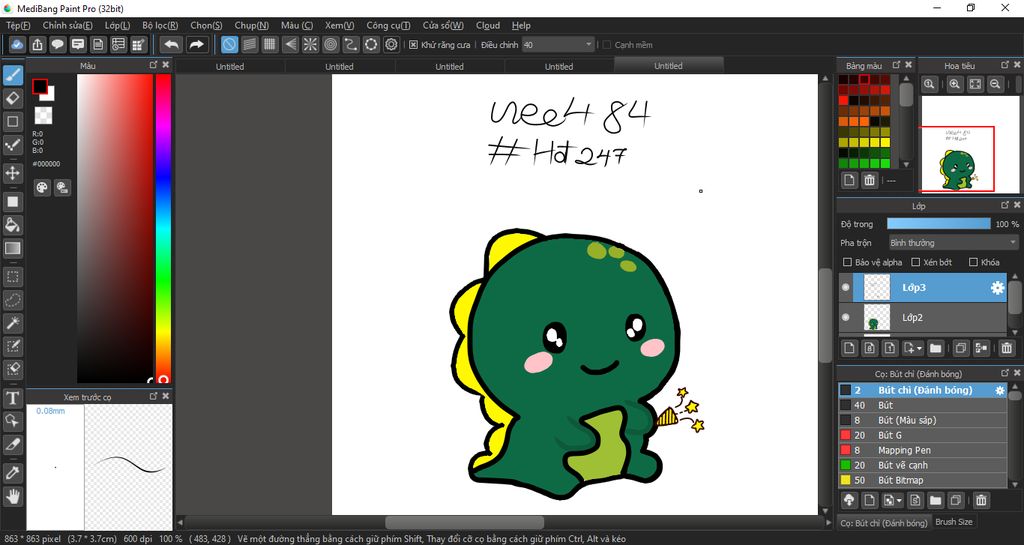
Task: Select the Bucket fill tool
Action: [x=12, y=225]
